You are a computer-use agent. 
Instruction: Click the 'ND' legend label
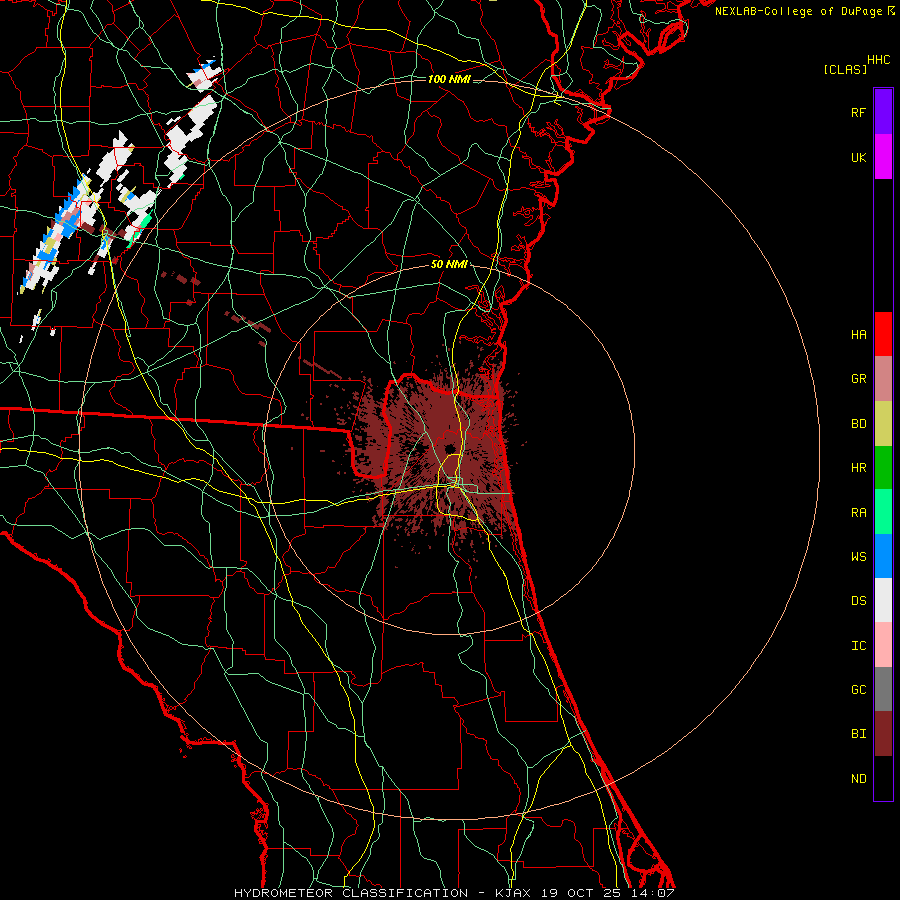tap(858, 779)
